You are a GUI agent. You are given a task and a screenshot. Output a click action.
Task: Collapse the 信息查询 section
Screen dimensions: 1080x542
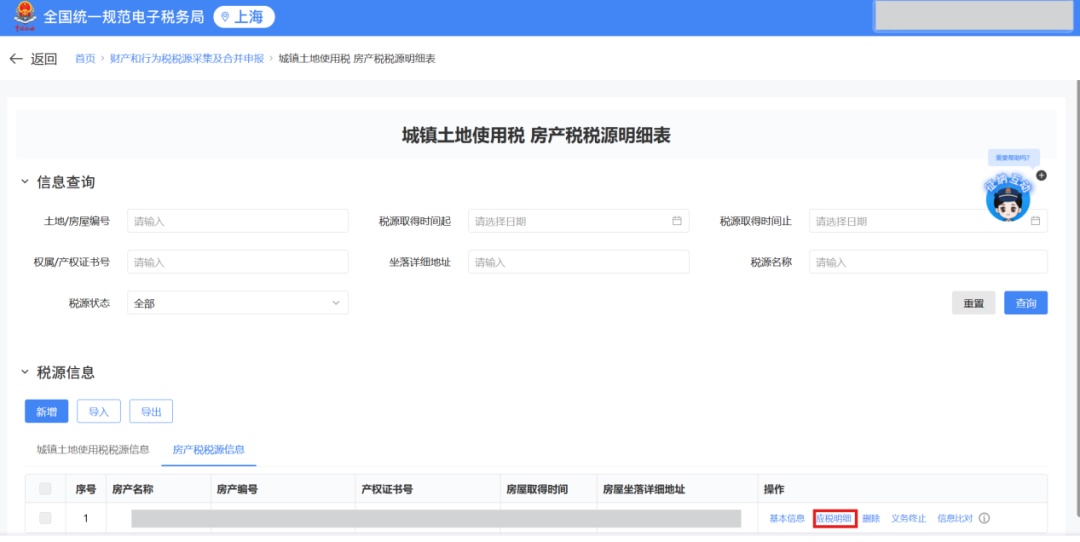click(x=25, y=182)
